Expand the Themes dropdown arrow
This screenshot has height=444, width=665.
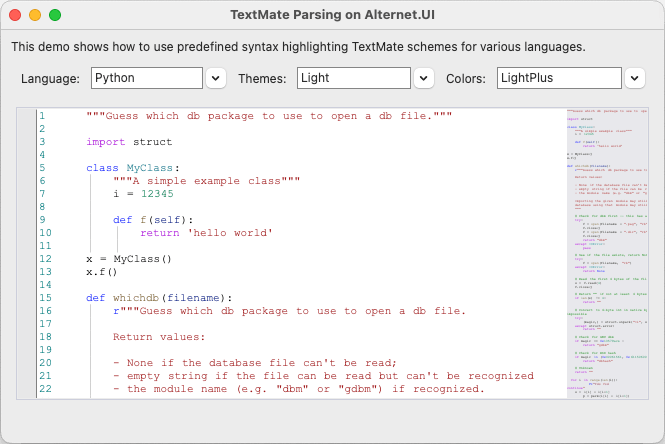(424, 78)
